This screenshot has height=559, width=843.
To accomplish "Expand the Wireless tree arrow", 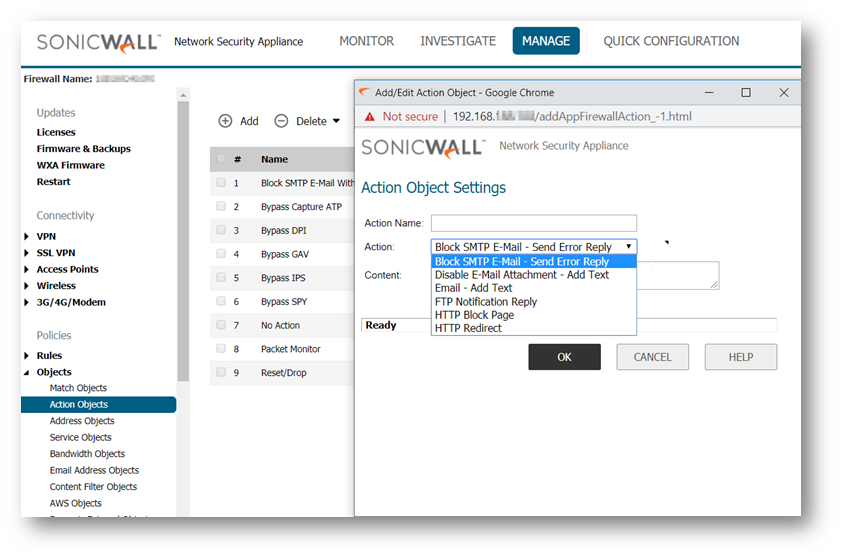I will (26, 286).
